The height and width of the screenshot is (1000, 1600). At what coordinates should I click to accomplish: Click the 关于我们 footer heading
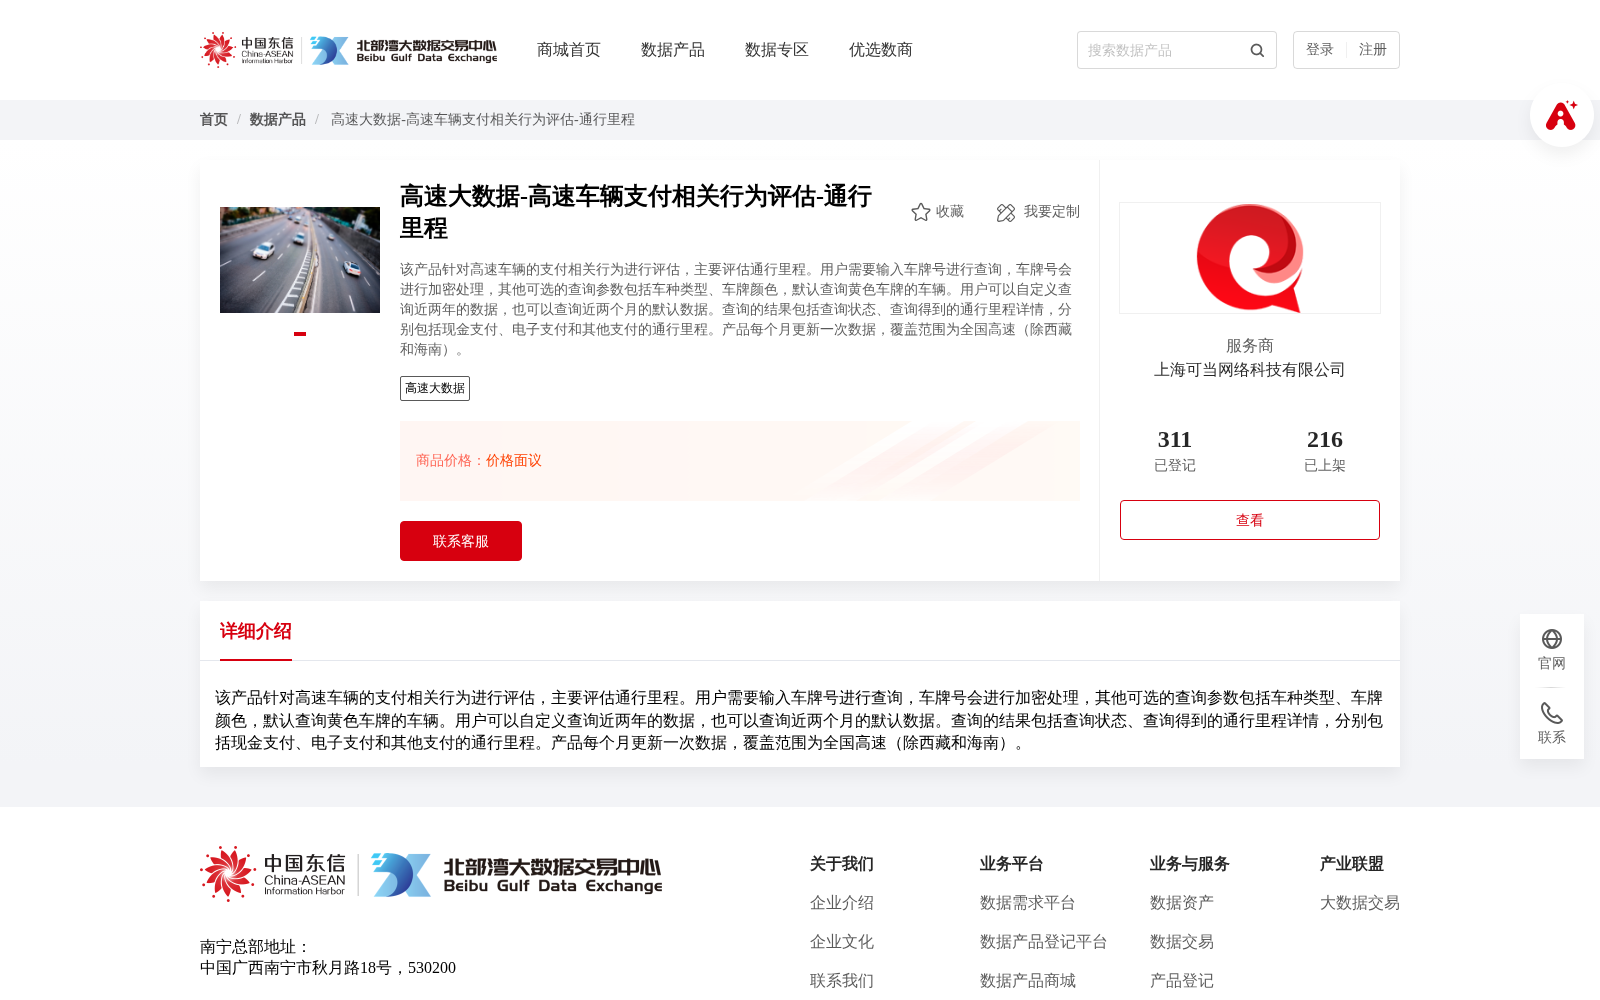[842, 864]
